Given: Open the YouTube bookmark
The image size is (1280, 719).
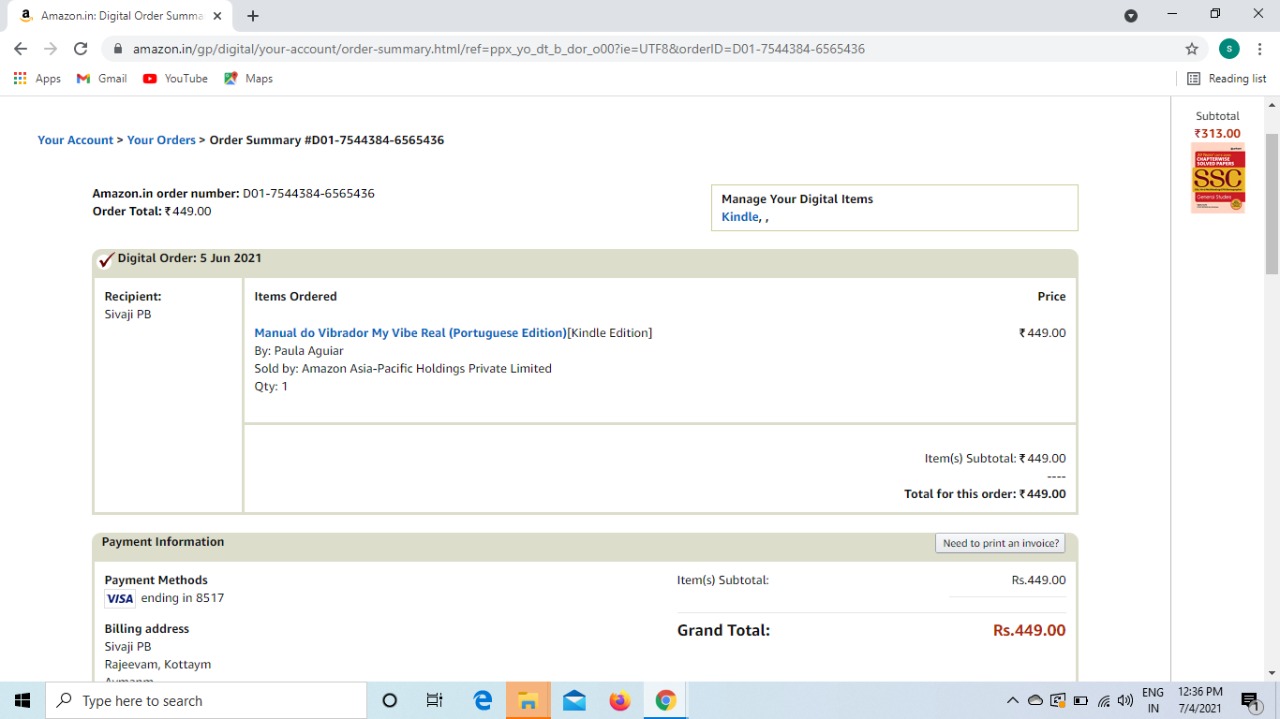Looking at the screenshot, I should (176, 79).
